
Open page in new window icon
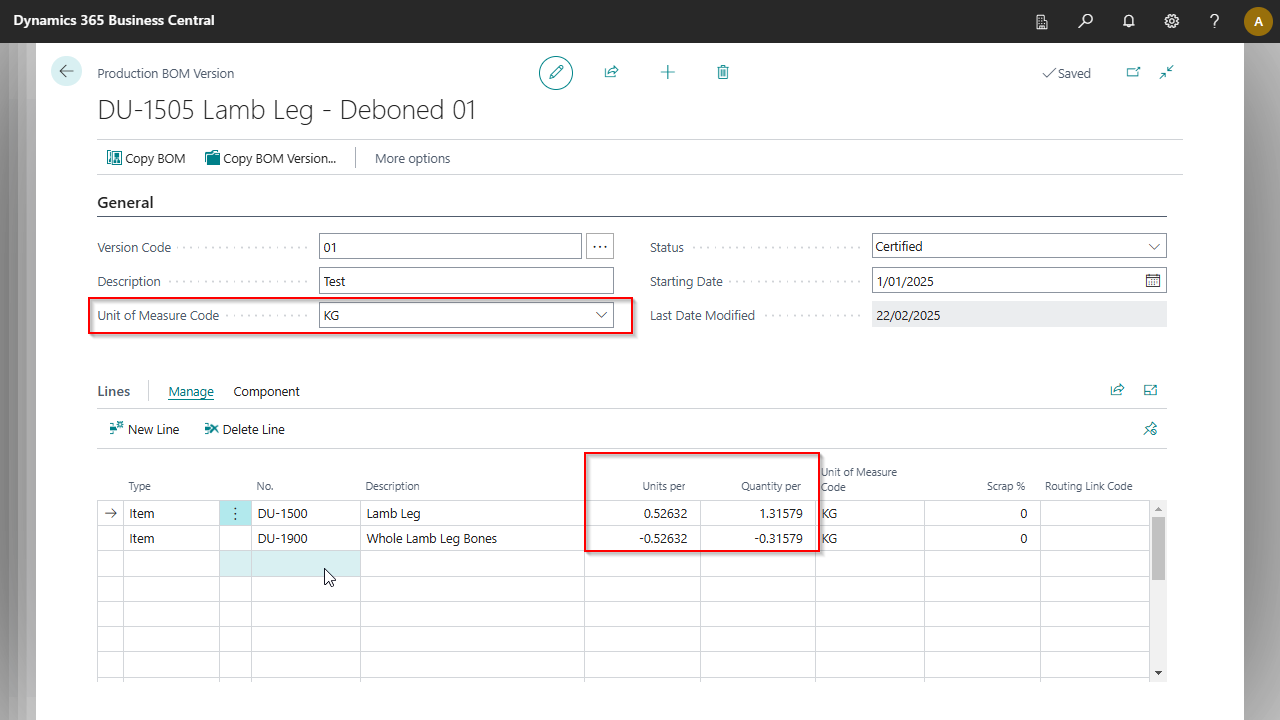tap(1133, 72)
